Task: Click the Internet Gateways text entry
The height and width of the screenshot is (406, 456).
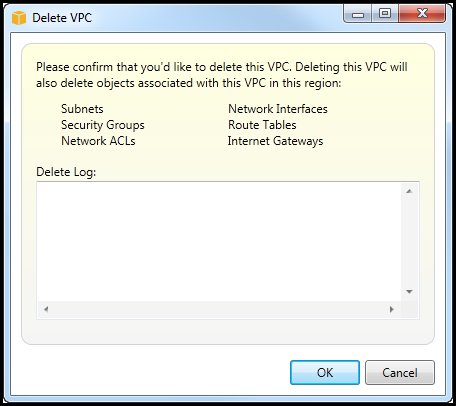Action: tap(275, 141)
